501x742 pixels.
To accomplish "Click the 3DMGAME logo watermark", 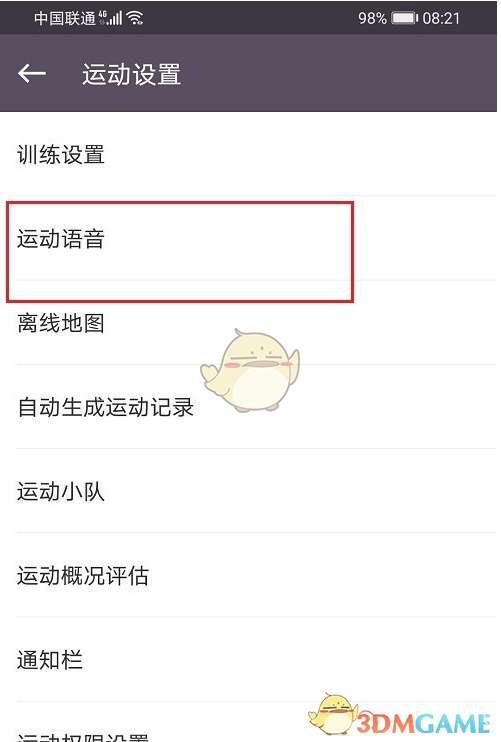I will click(x=423, y=723).
